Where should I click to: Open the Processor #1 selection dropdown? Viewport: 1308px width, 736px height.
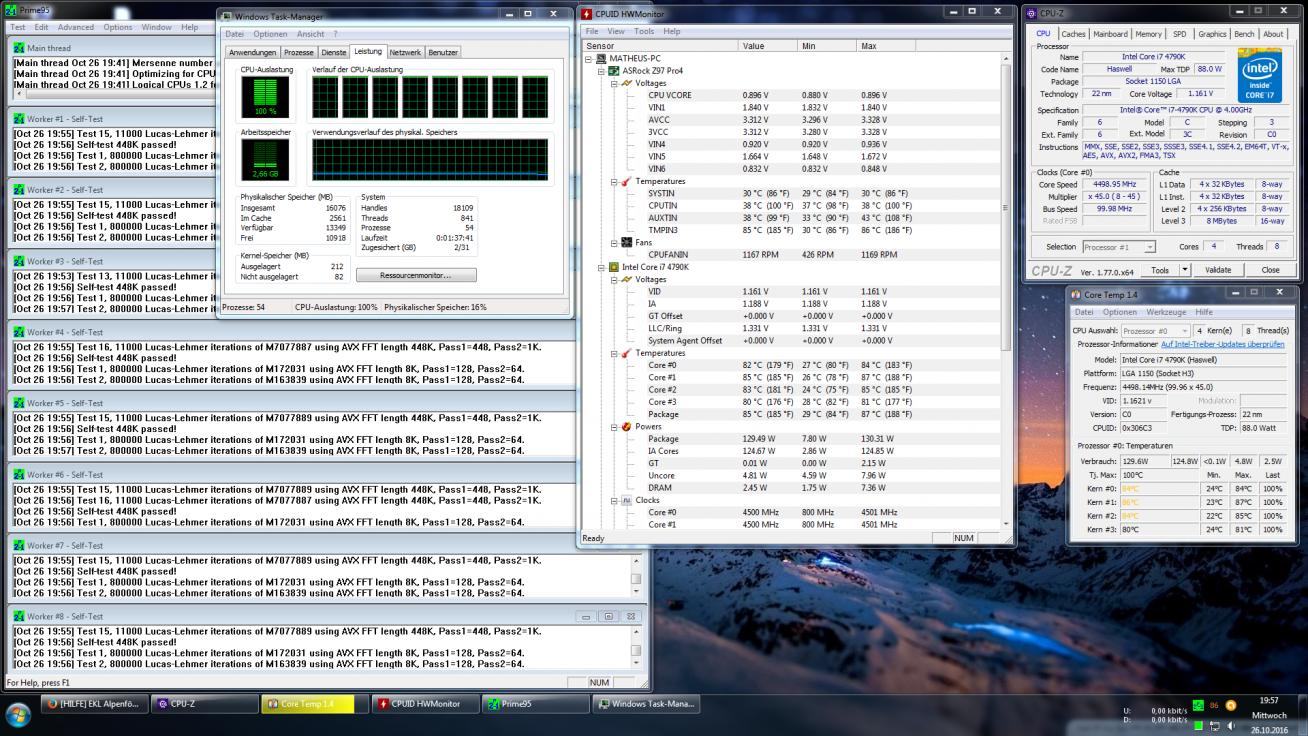[1118, 247]
